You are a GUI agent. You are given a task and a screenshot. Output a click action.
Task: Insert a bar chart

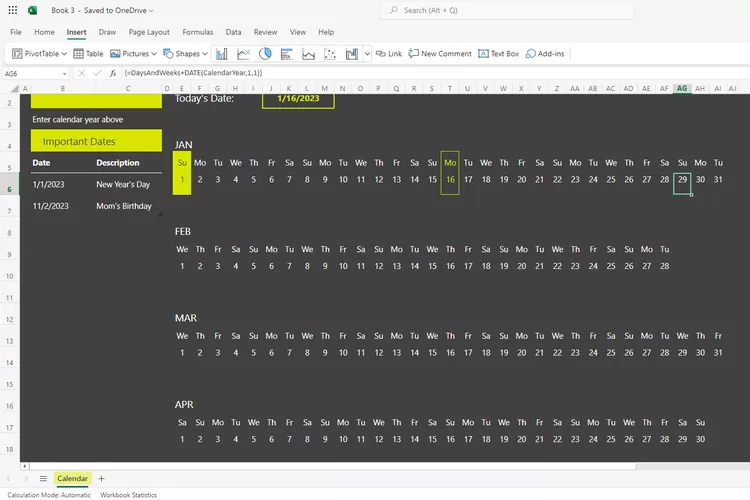287,54
